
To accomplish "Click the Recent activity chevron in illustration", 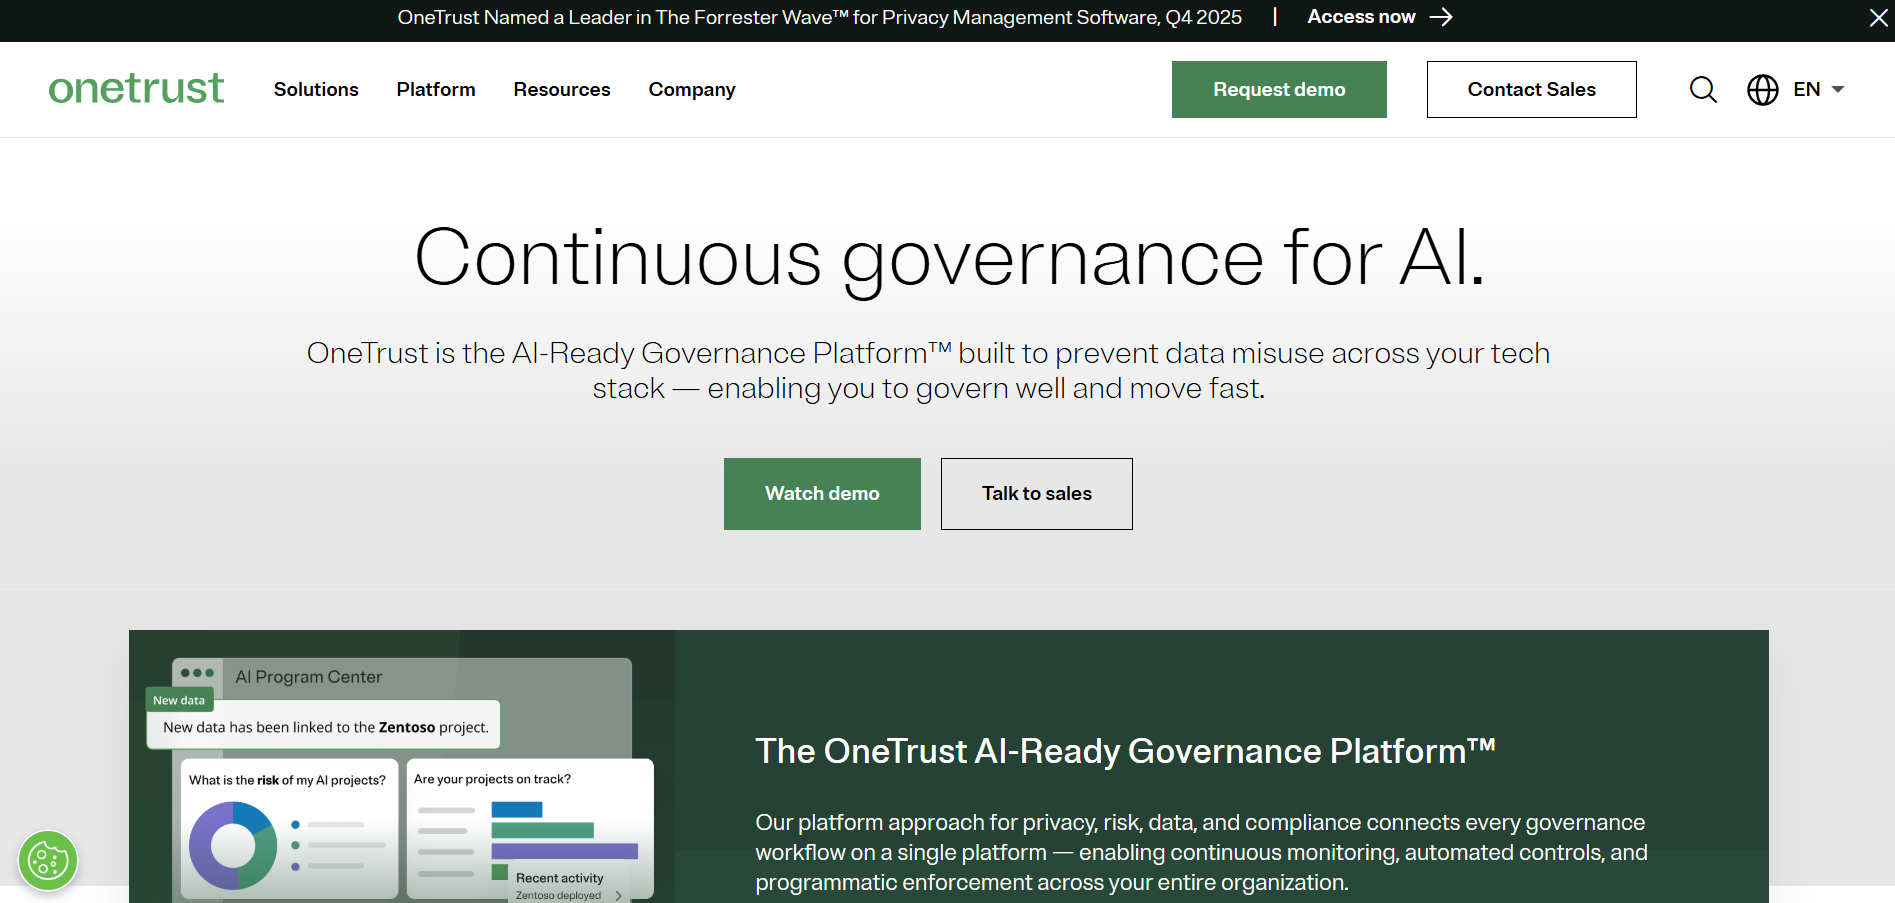I will (619, 895).
